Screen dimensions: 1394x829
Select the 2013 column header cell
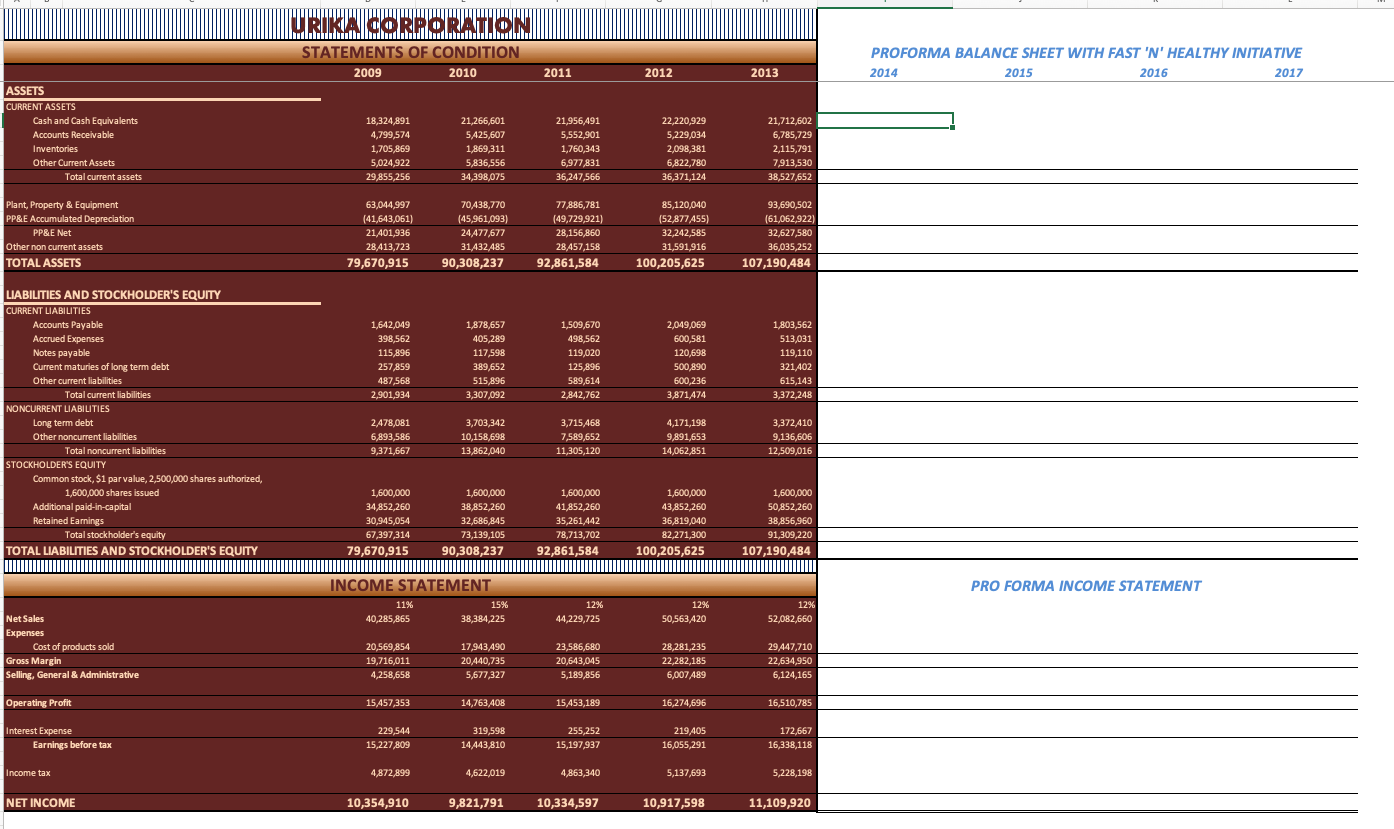tap(764, 72)
